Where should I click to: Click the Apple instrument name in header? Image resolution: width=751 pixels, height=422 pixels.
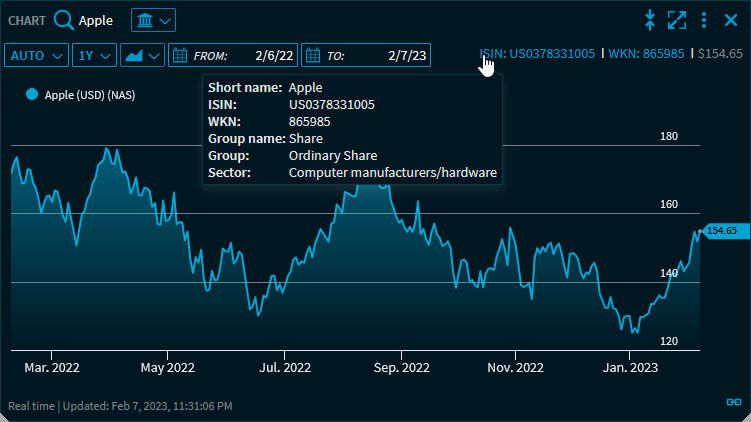click(x=96, y=20)
